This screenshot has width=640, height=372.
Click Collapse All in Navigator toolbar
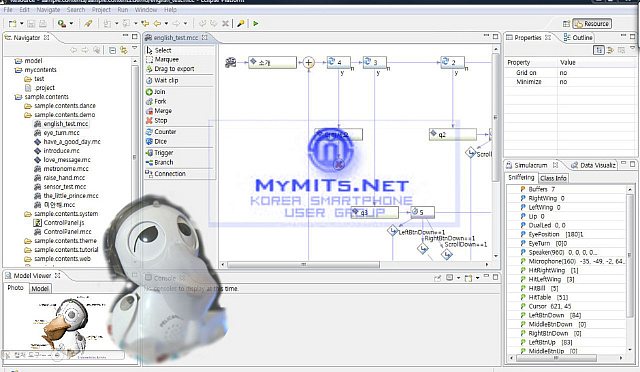tap(112, 50)
